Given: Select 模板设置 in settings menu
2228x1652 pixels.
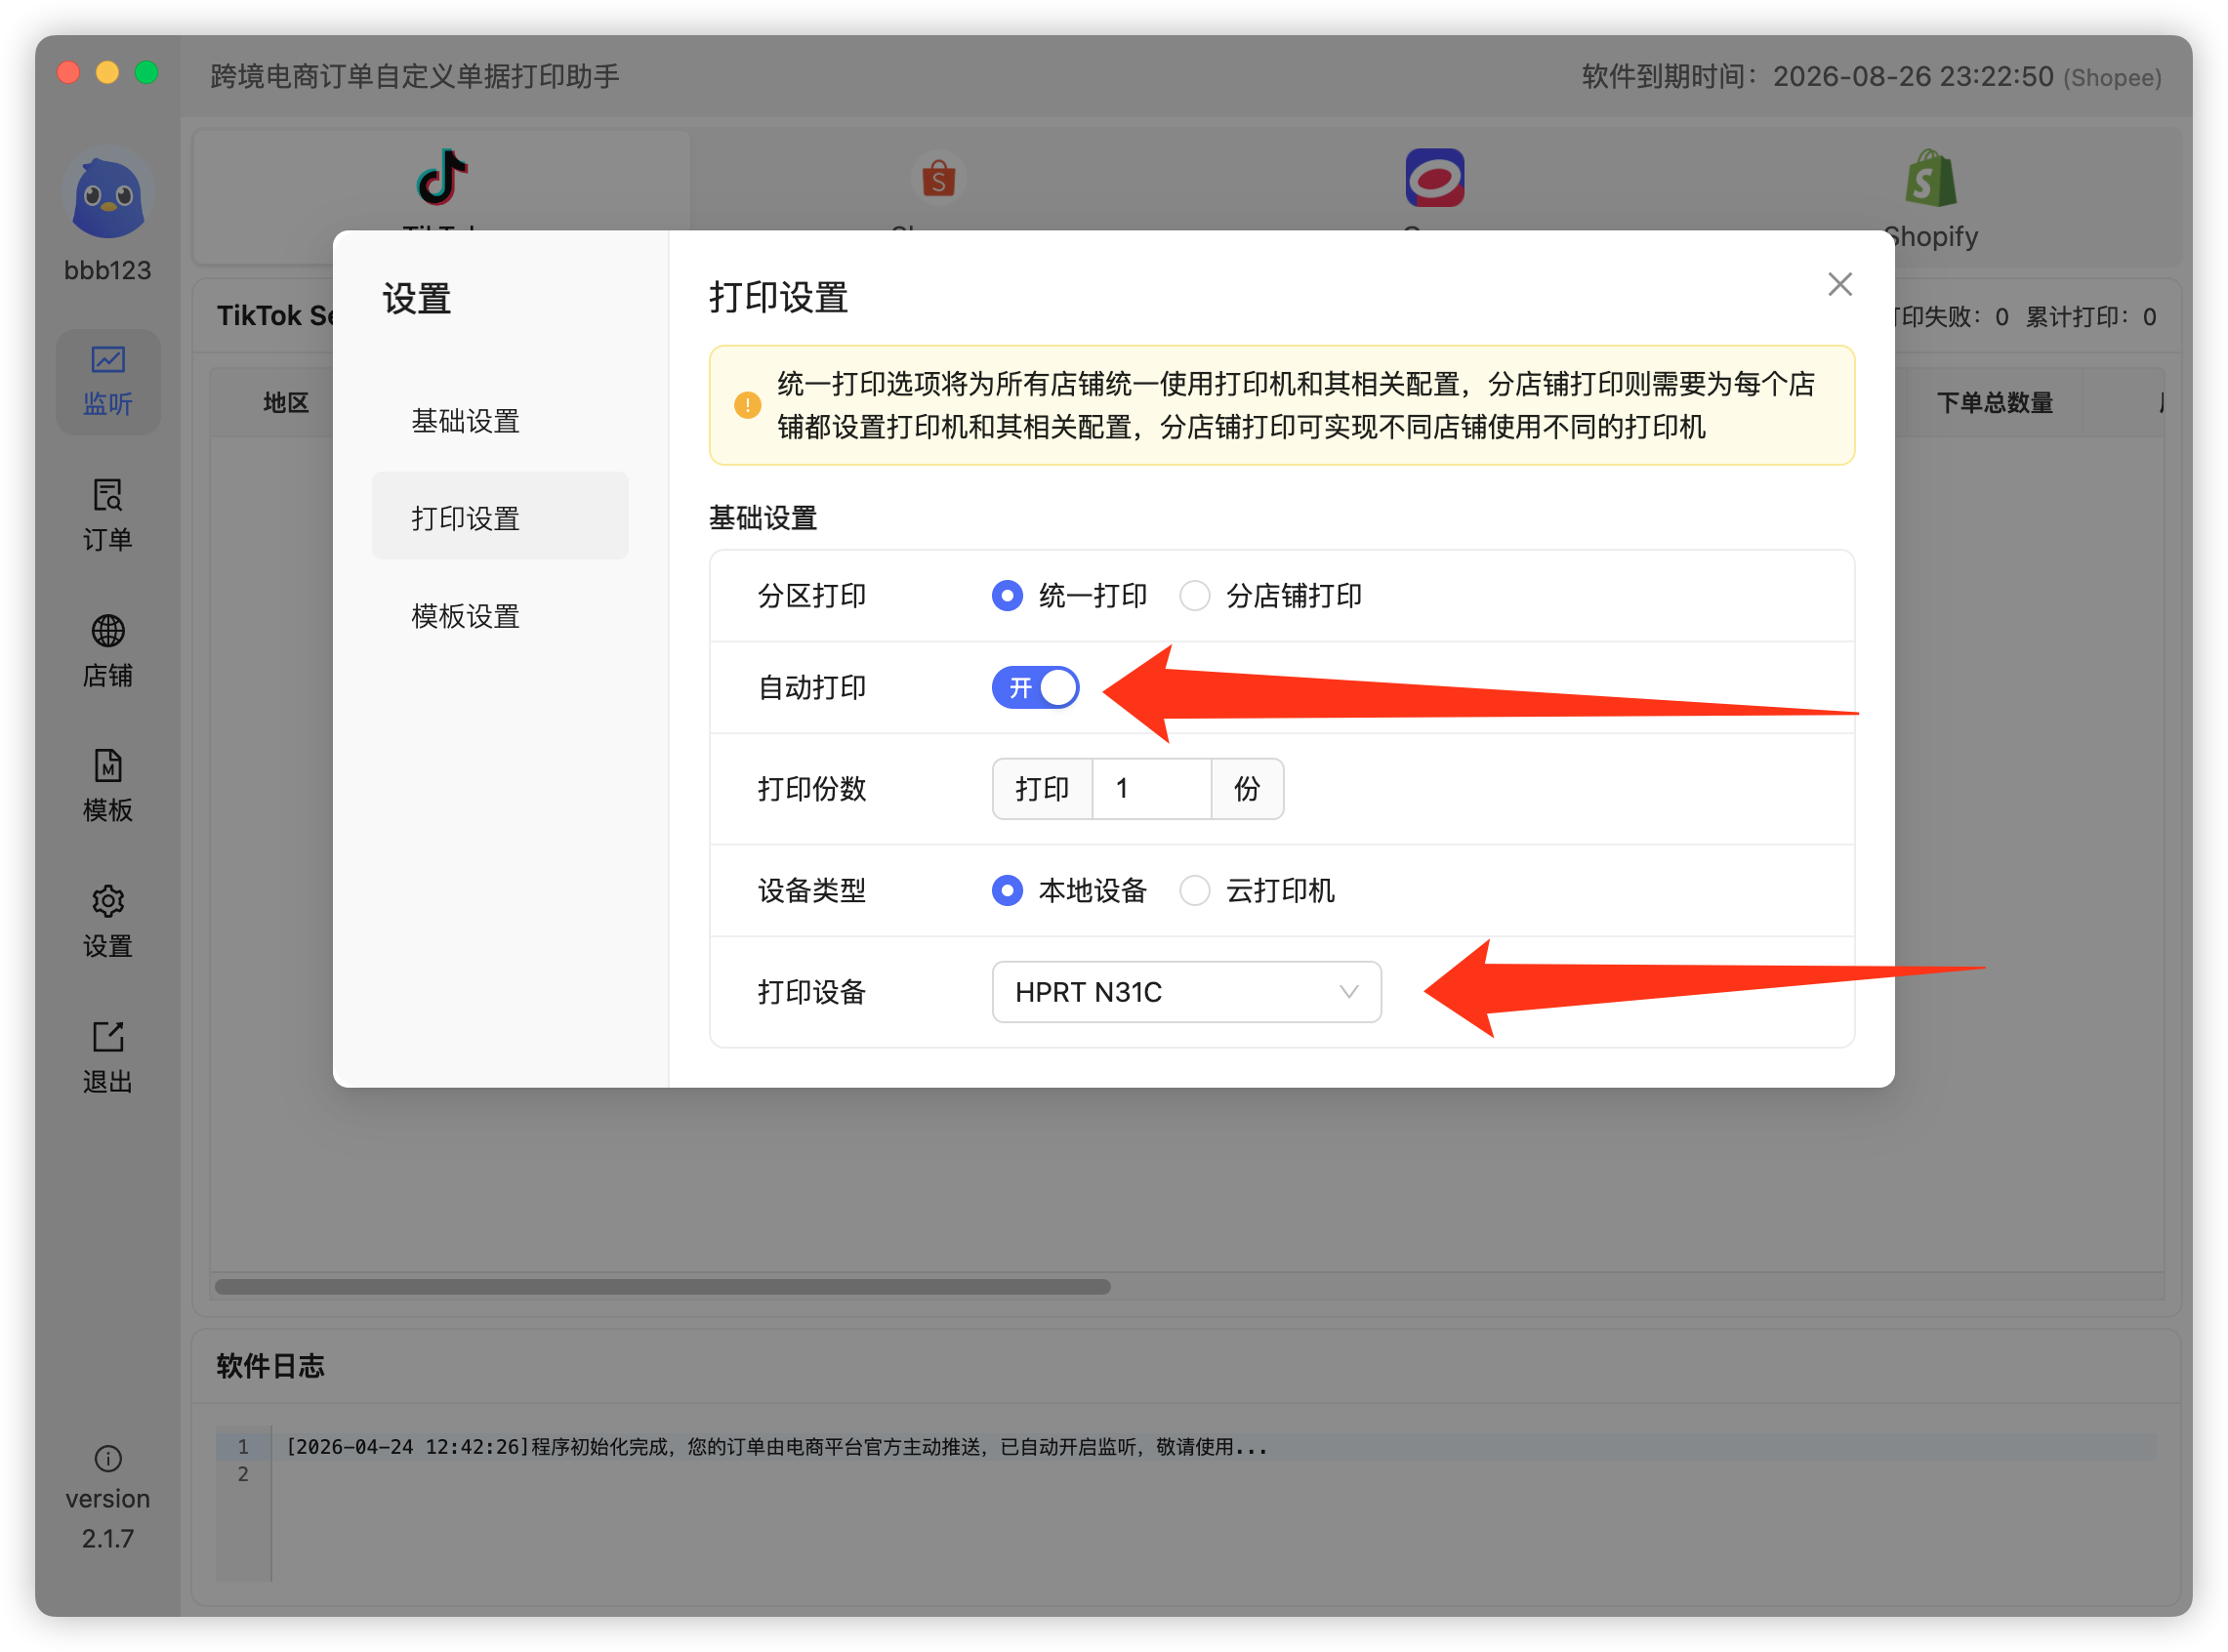Looking at the screenshot, I should pyautogui.click(x=500, y=615).
